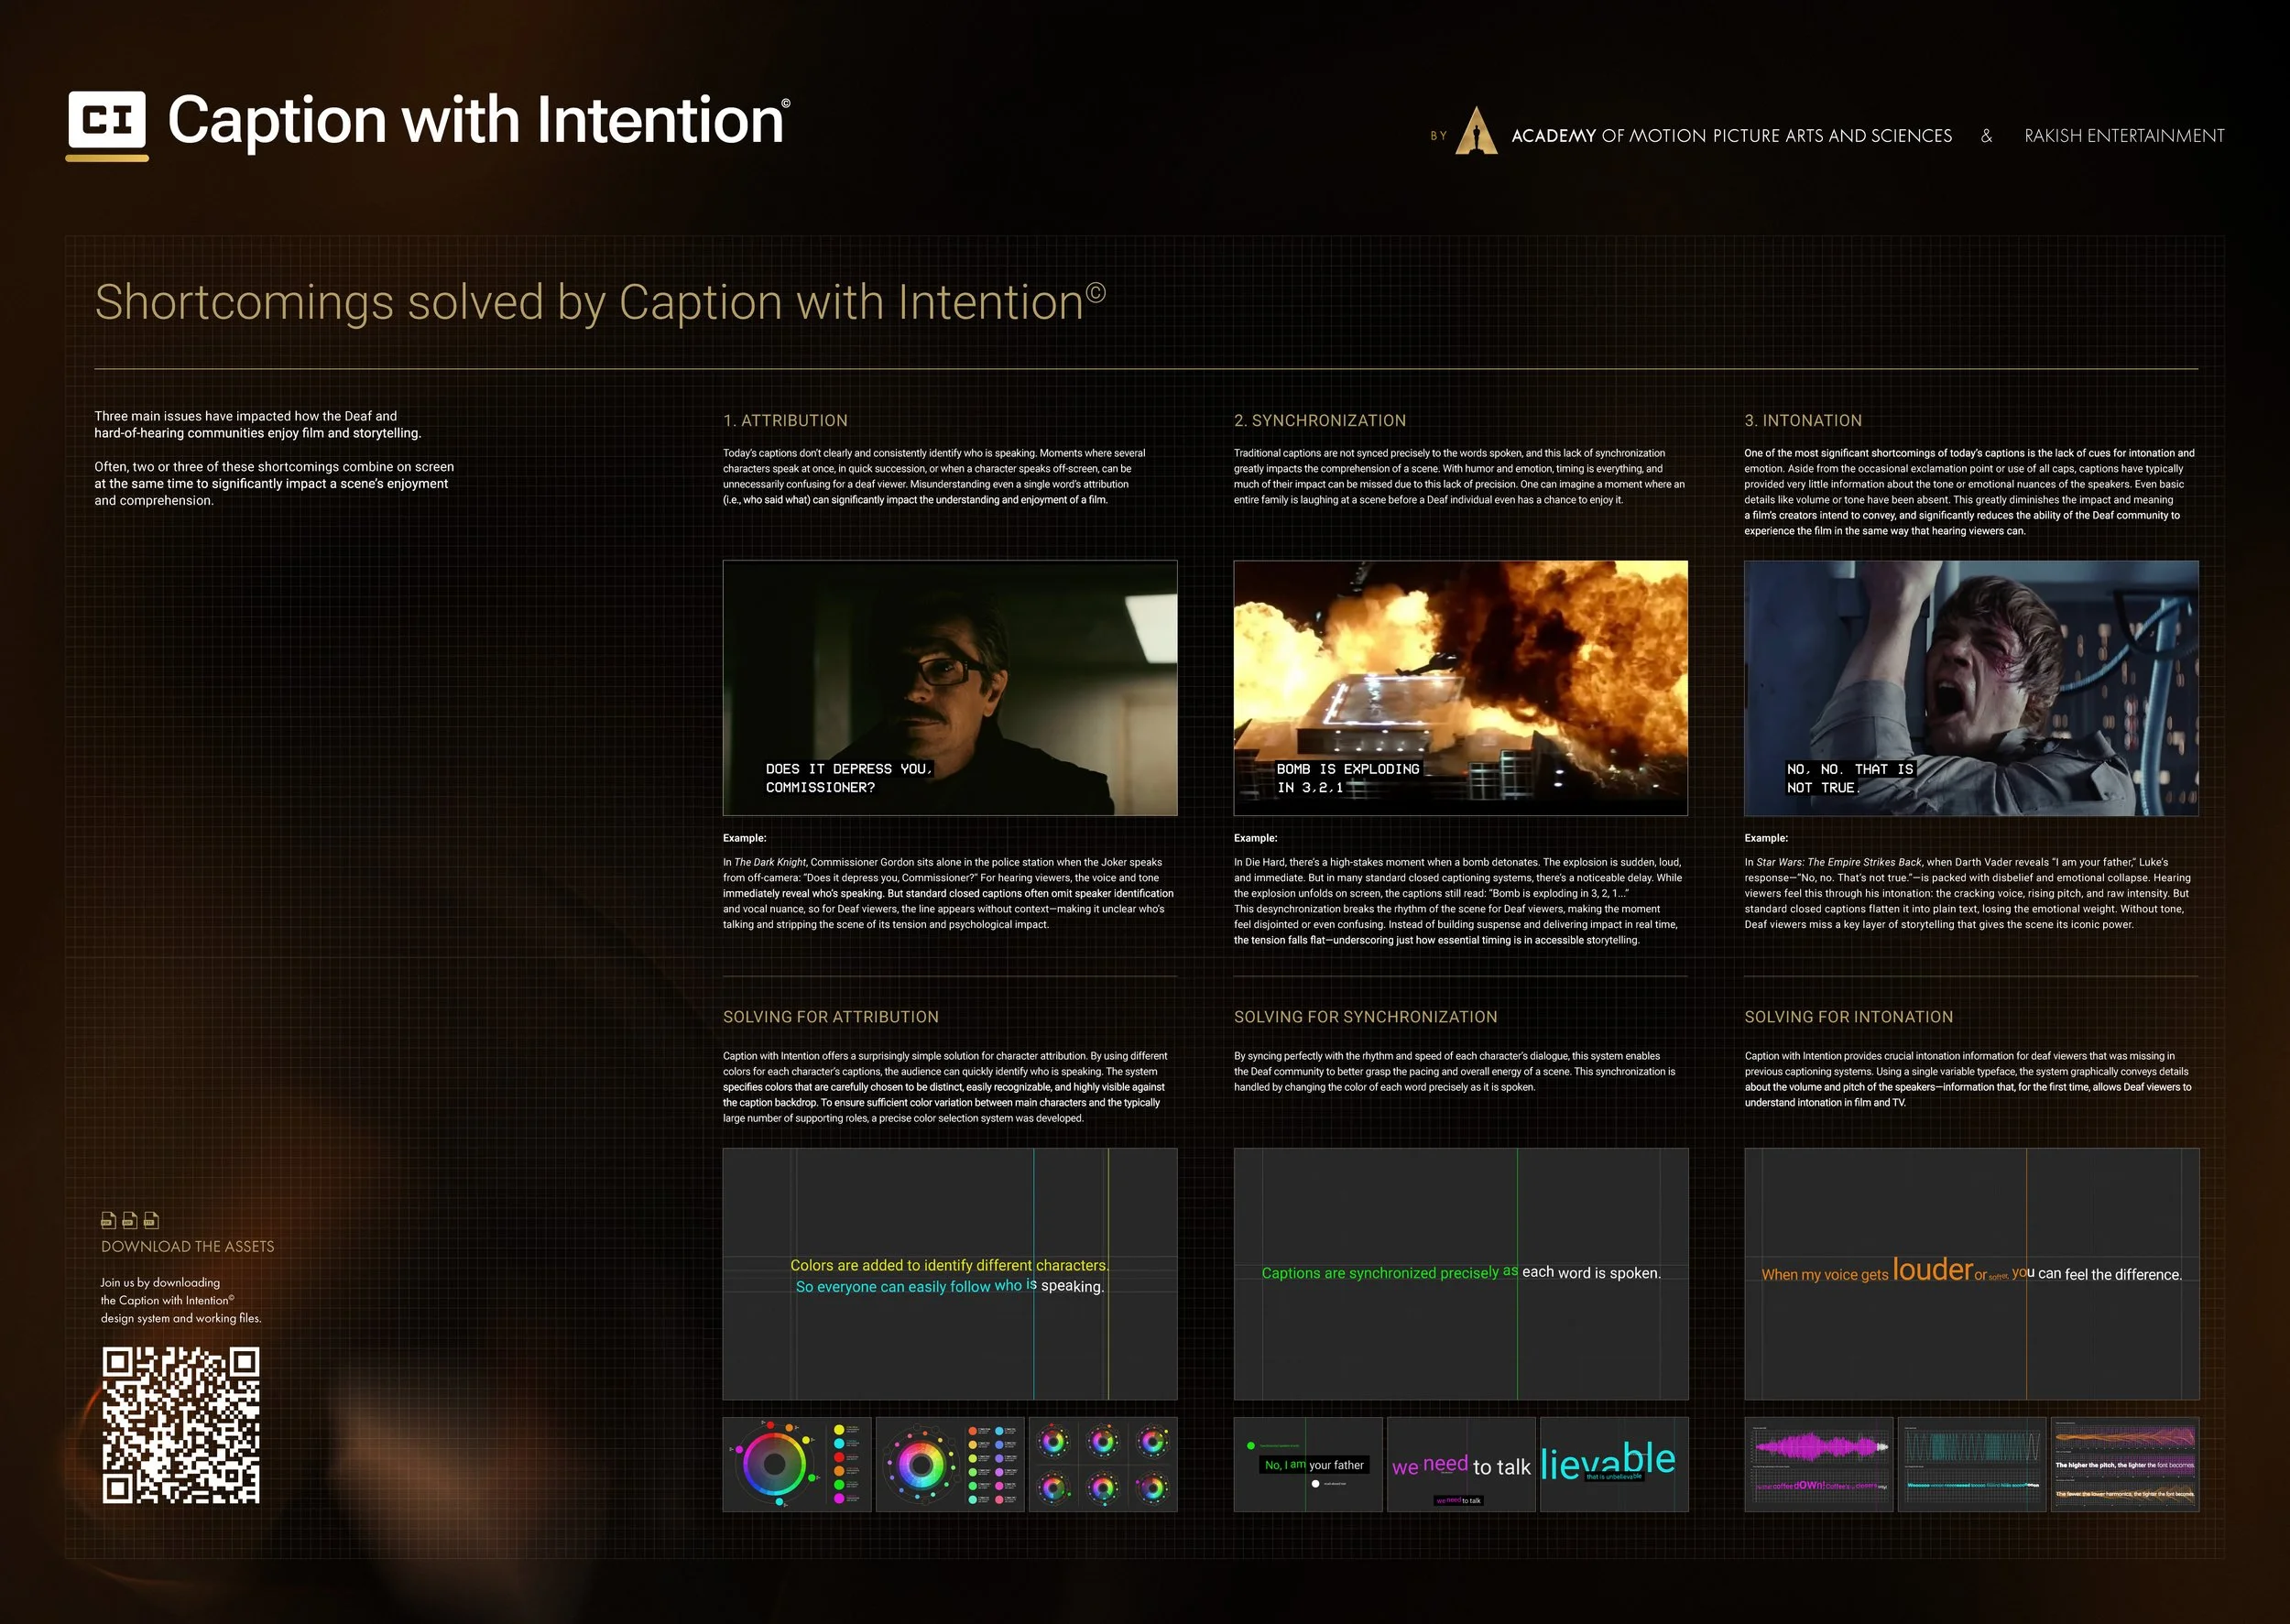
Task: Click the QR code for the assets
Action: pyautogui.click(x=181, y=1425)
